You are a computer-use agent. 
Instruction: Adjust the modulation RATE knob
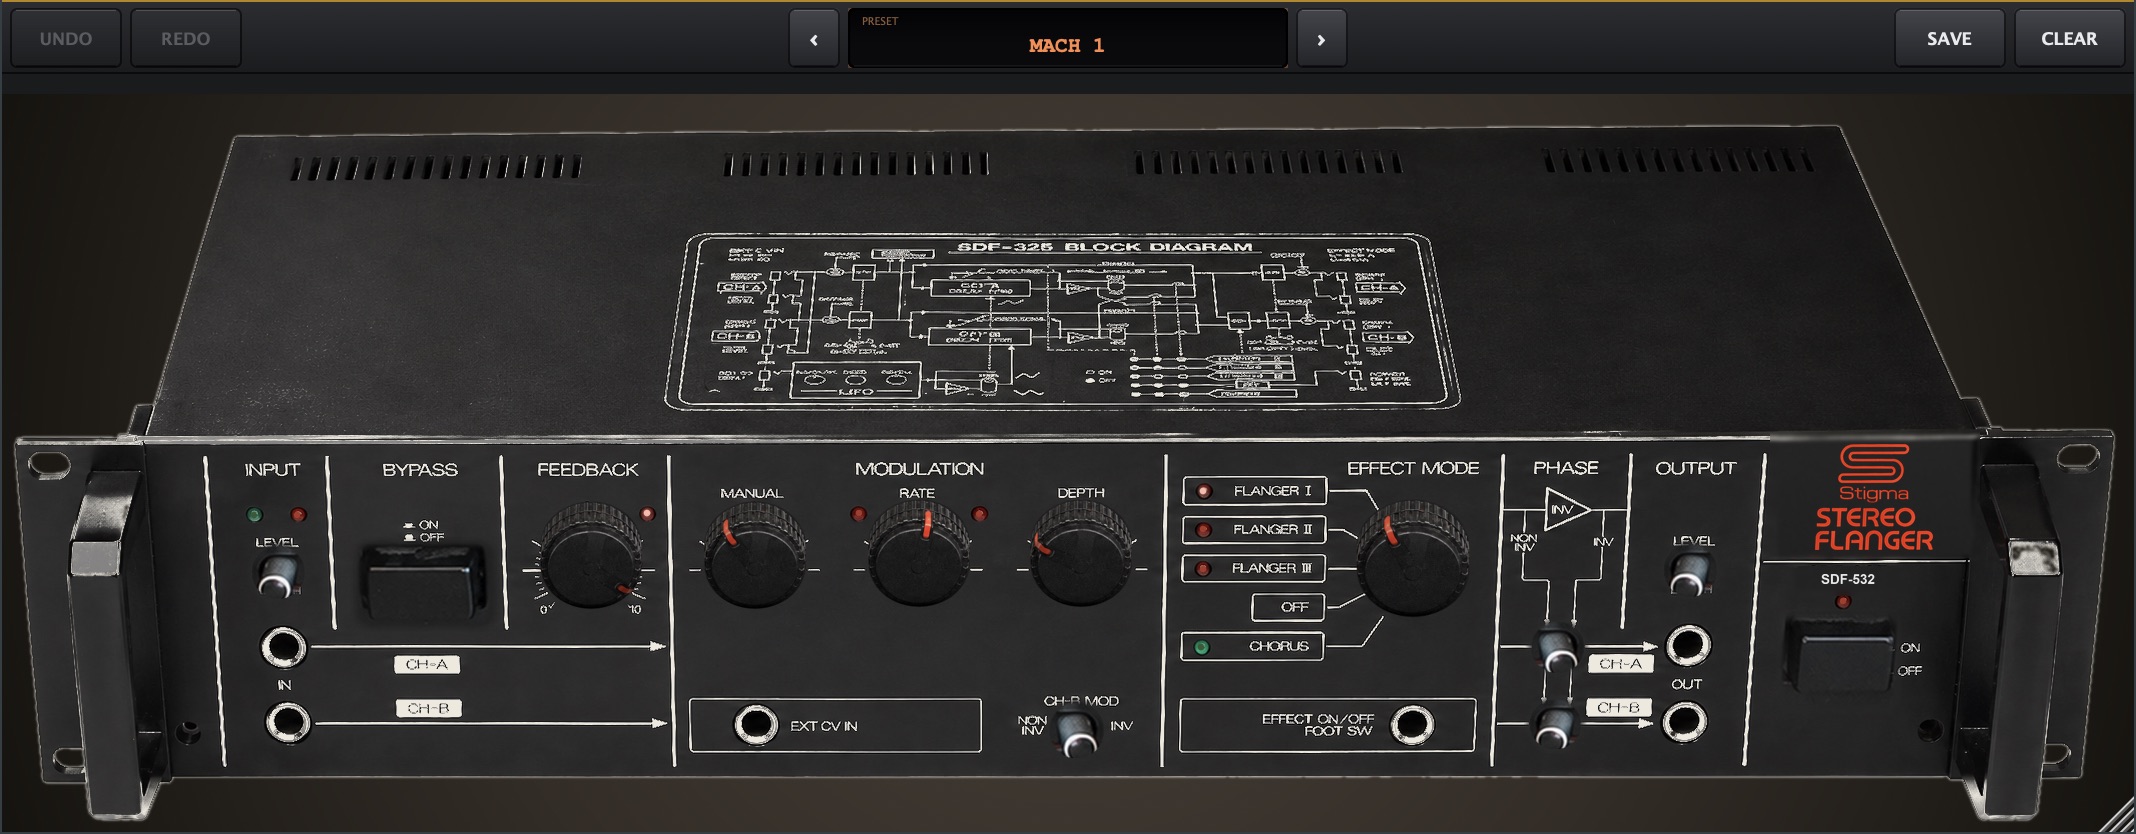pyautogui.click(x=918, y=556)
